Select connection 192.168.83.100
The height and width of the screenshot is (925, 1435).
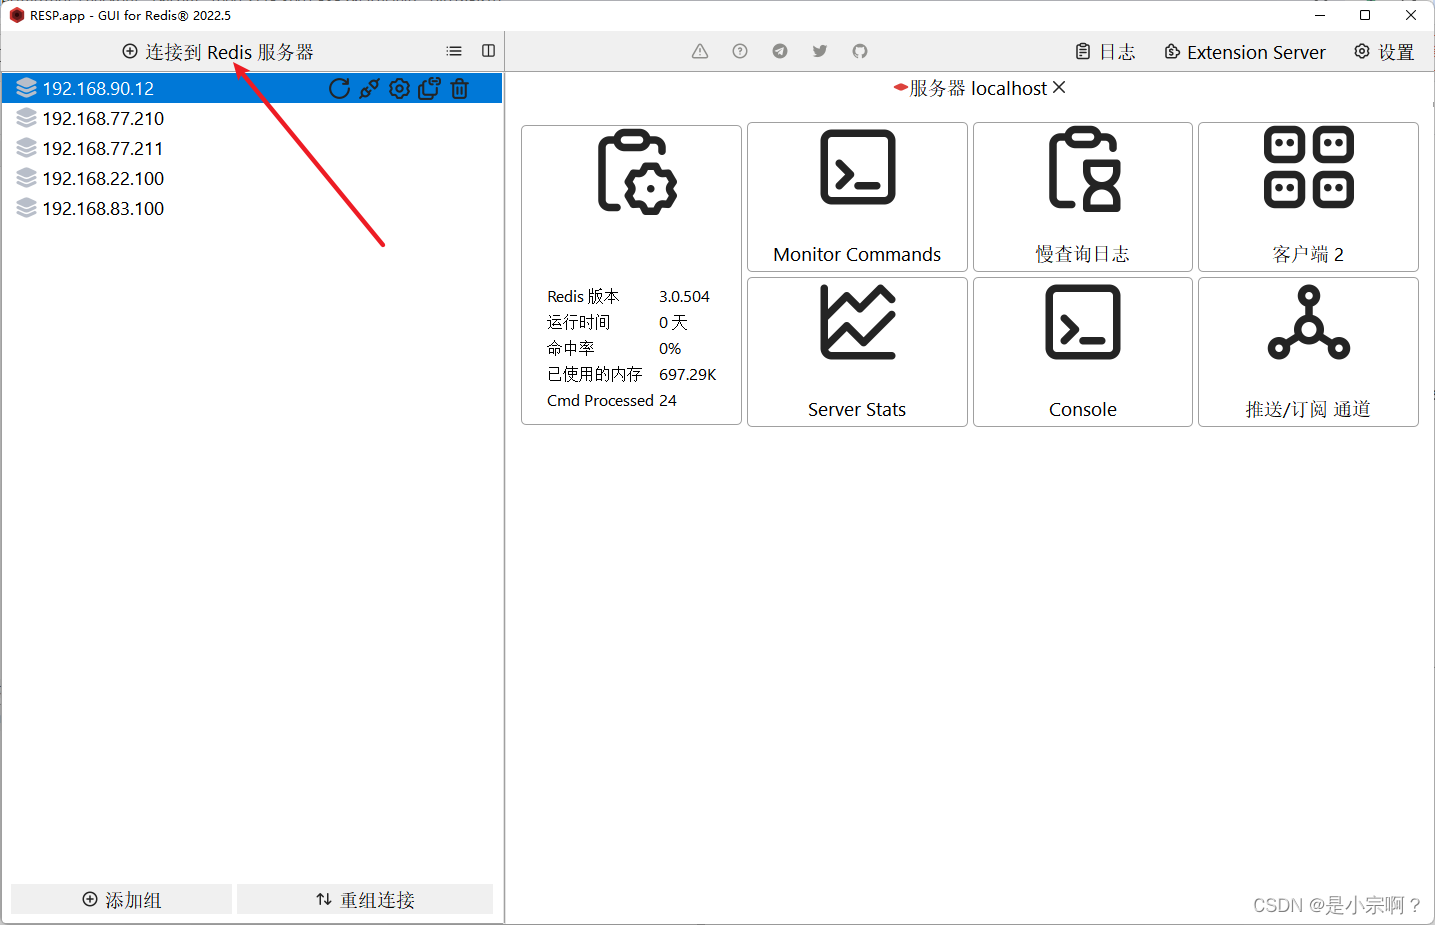click(x=252, y=209)
